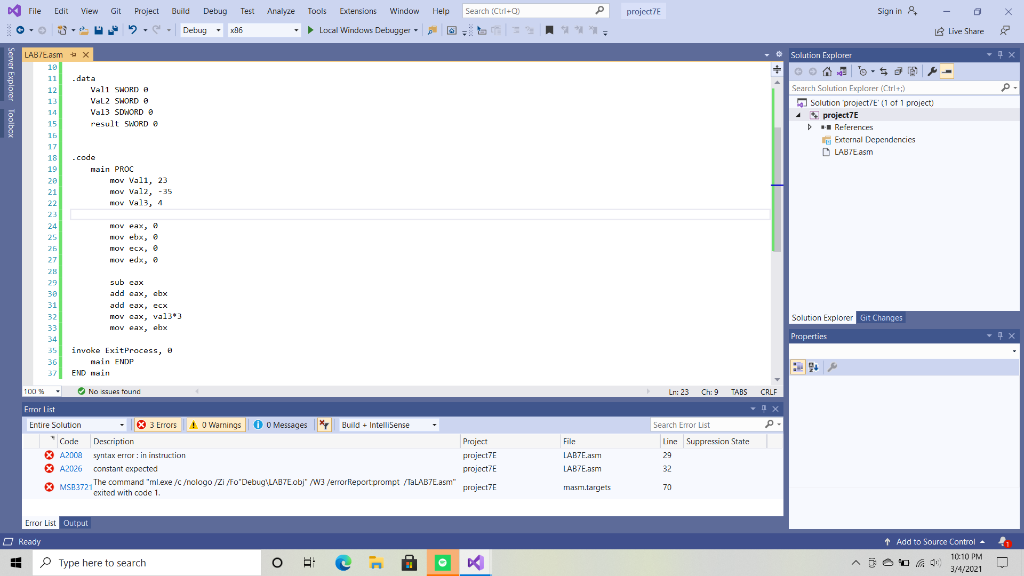Screen dimensions: 1024x576
Task: Click the Open File folder icon
Action: (84, 30)
